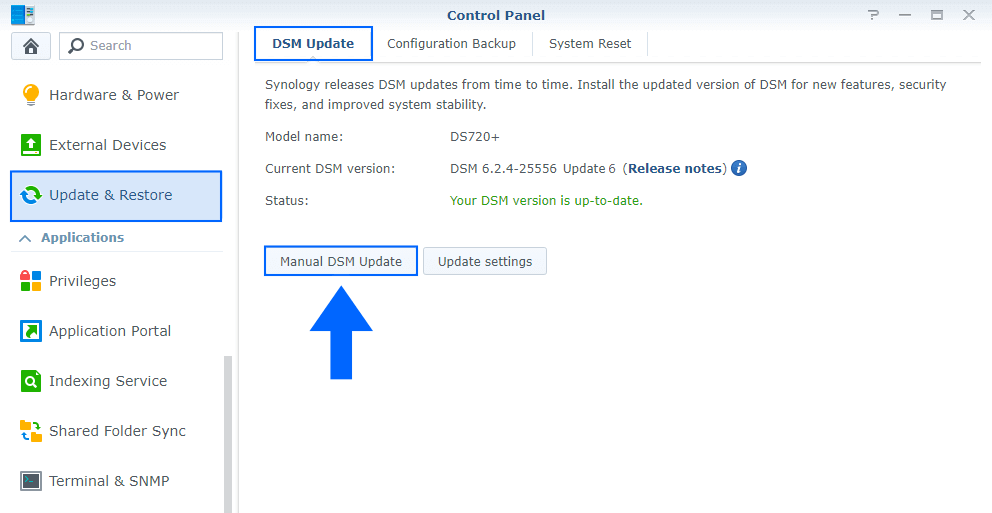Click the help question mark icon
Viewport: 992px width, 513px height.
click(874, 15)
